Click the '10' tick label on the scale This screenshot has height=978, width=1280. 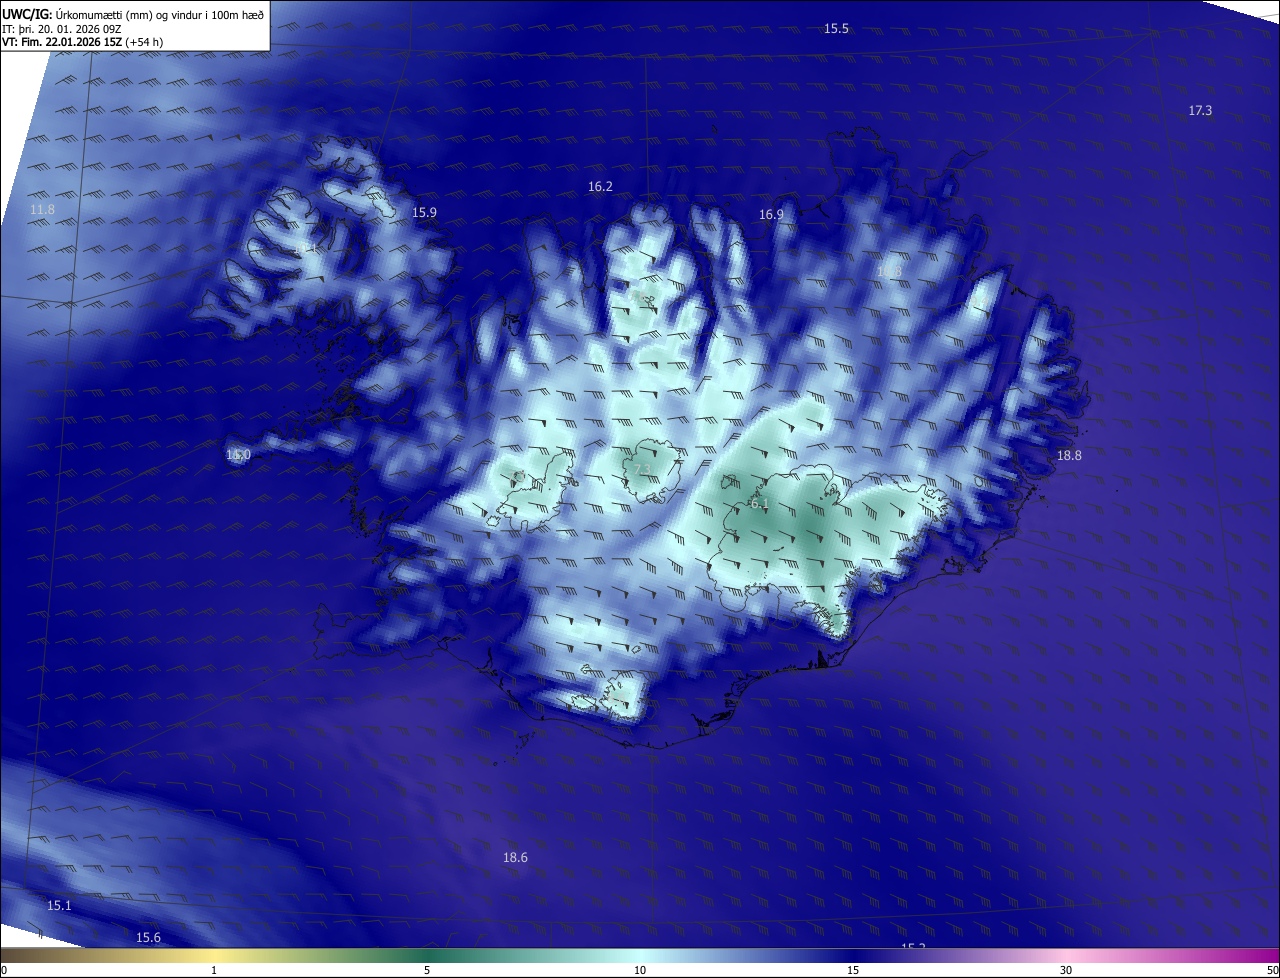(x=640, y=971)
